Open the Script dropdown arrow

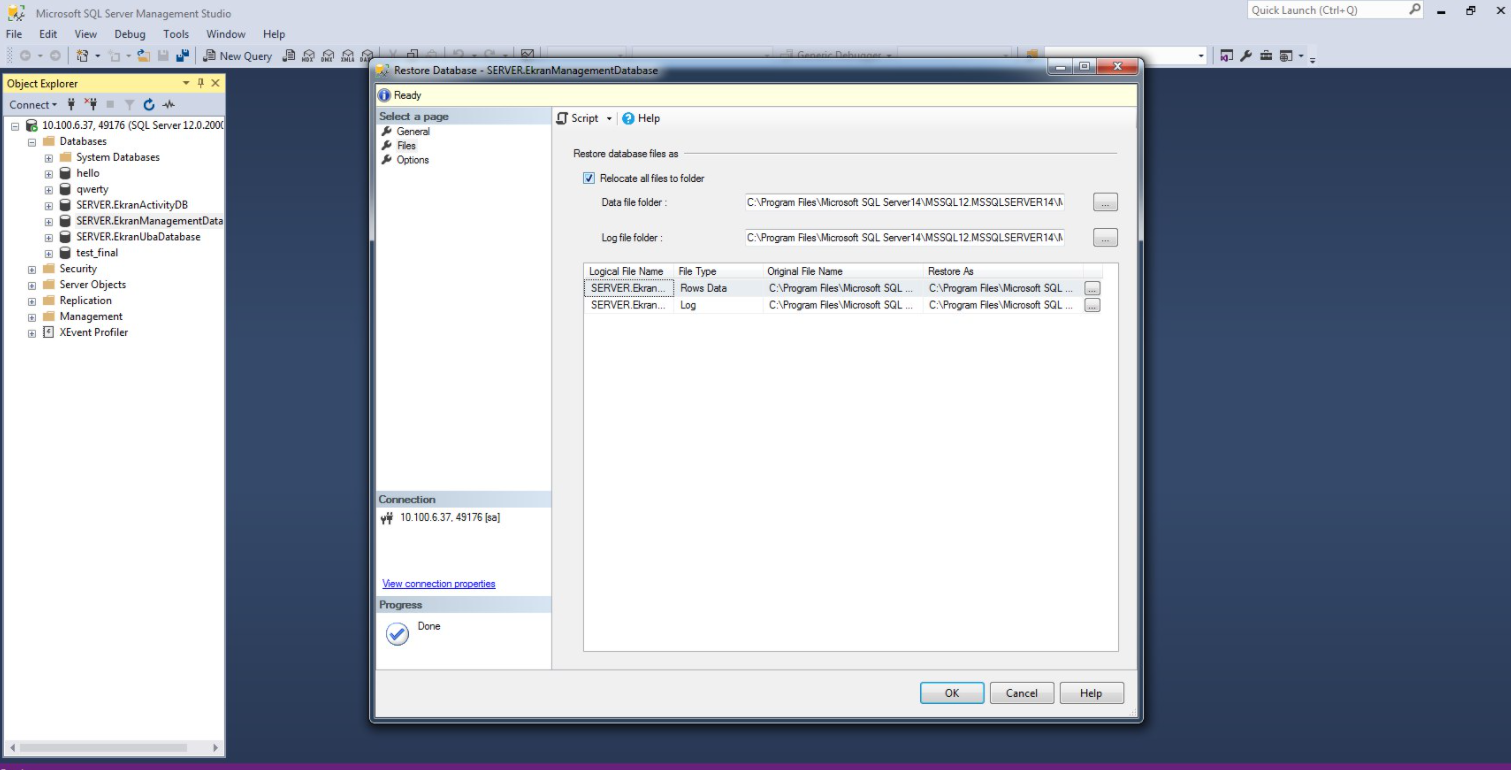pyautogui.click(x=609, y=119)
